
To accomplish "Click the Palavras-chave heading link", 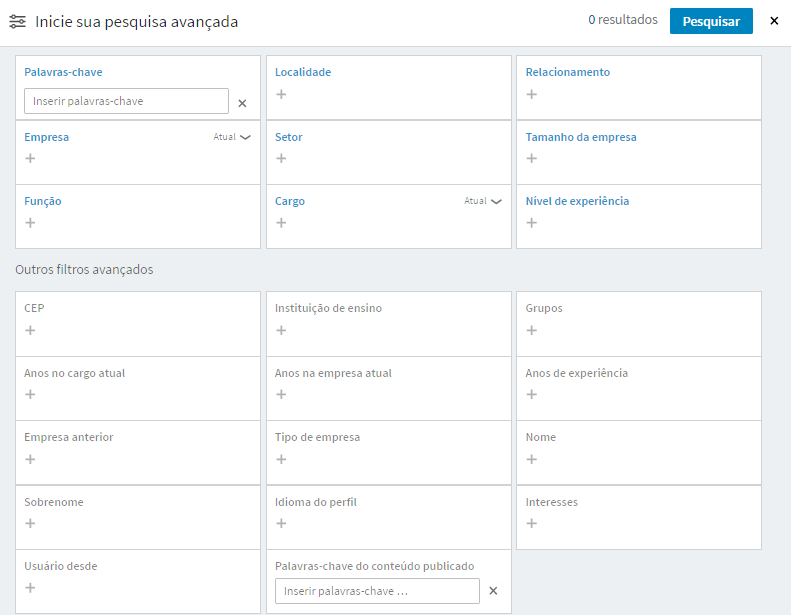I will click(x=63, y=72).
